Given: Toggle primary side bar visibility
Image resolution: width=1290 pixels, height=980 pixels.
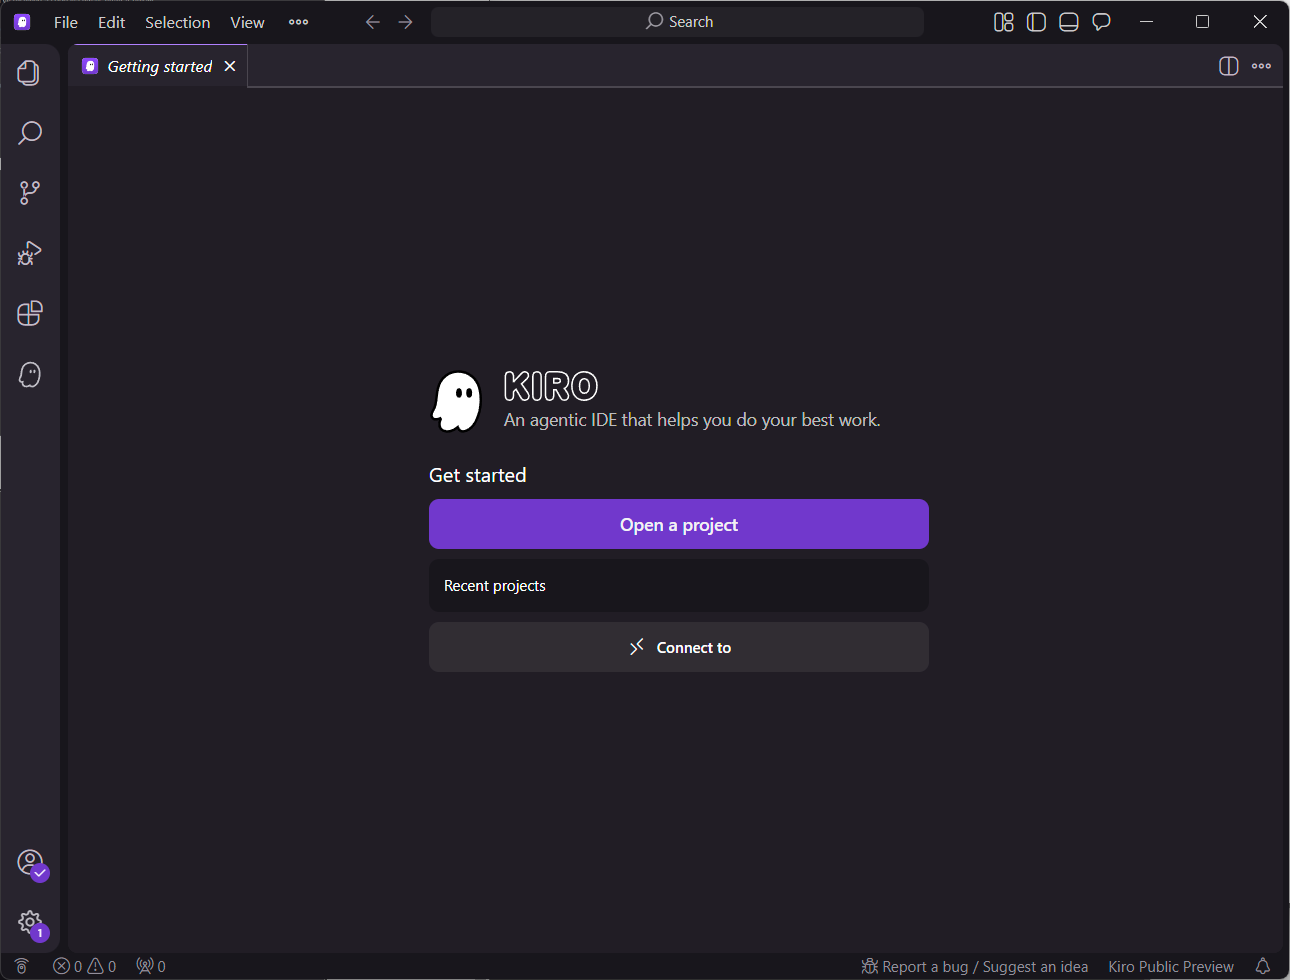Looking at the screenshot, I should [x=1036, y=22].
